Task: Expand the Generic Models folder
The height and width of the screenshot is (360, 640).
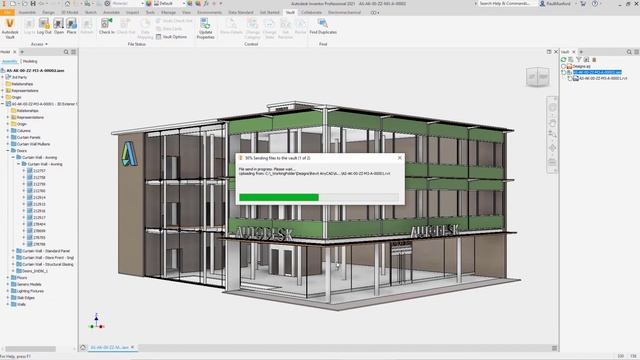Action: 8,284
